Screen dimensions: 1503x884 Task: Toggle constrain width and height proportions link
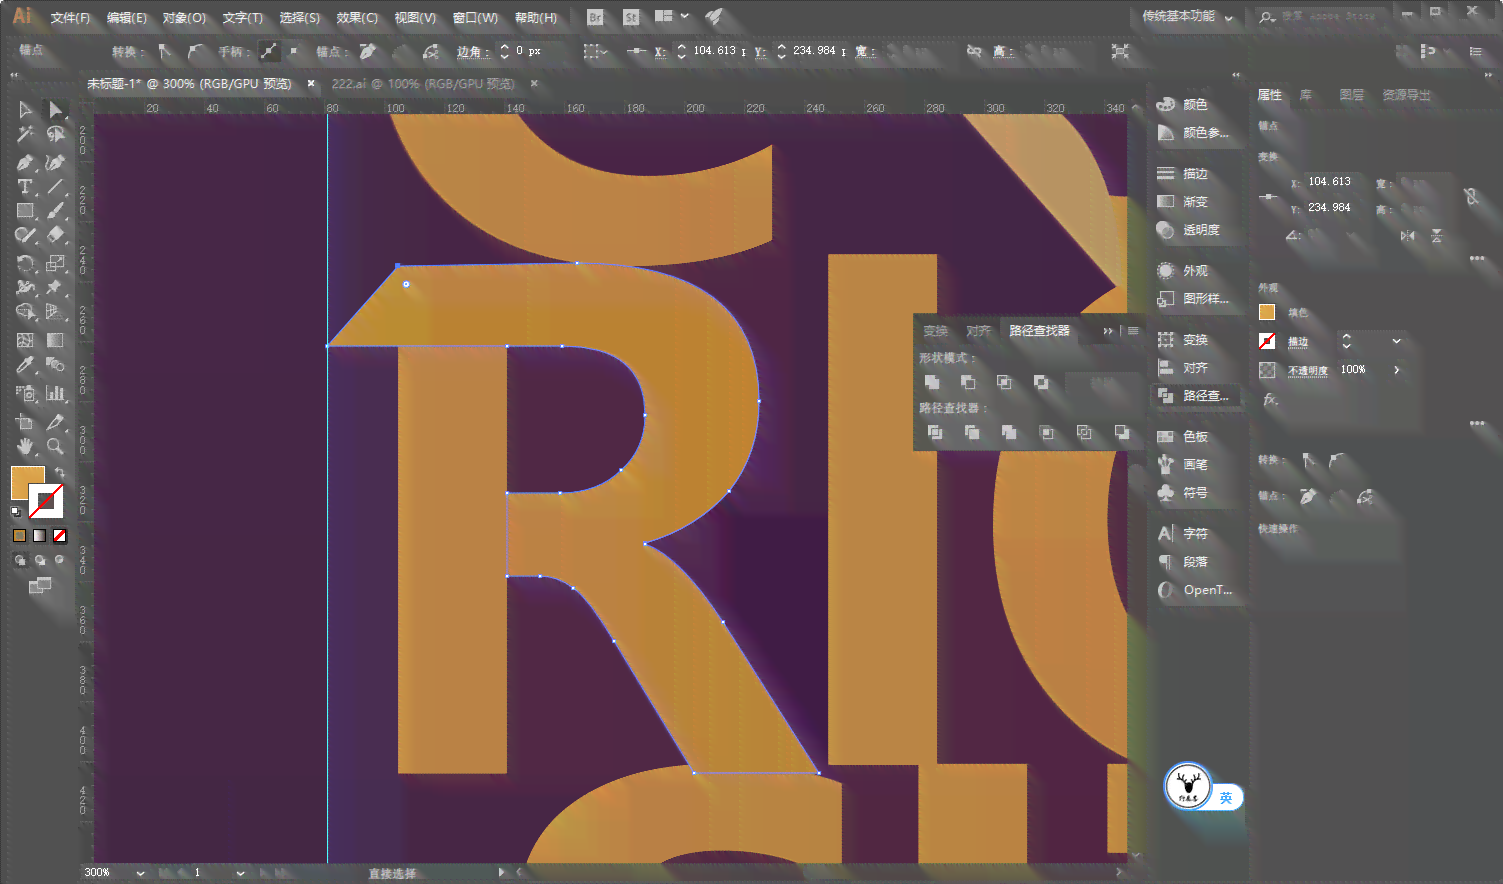pyautogui.click(x=1471, y=196)
